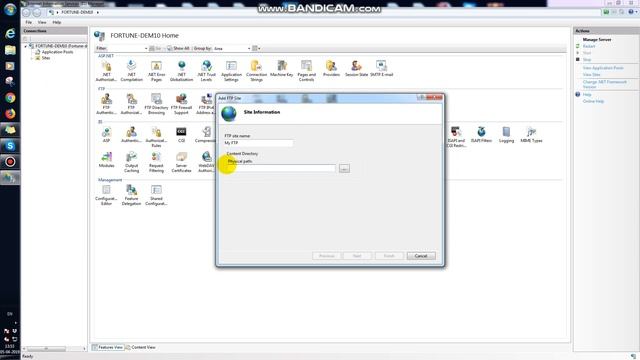
Task: Open the Configuration Editor feature
Action: click(106, 195)
